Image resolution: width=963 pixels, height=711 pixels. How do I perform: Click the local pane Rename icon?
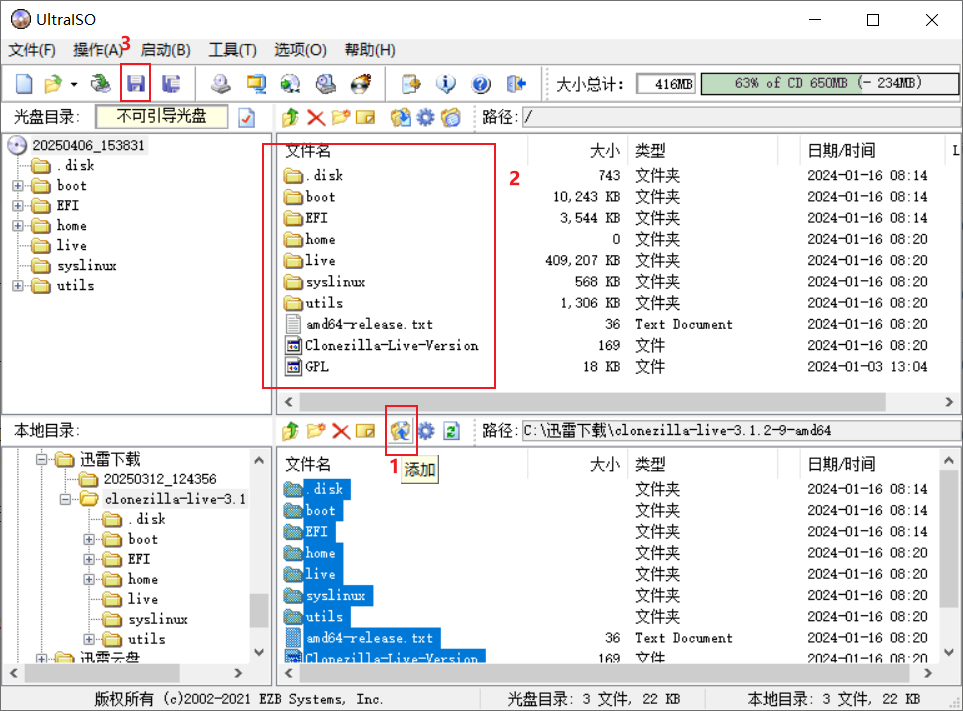click(365, 431)
